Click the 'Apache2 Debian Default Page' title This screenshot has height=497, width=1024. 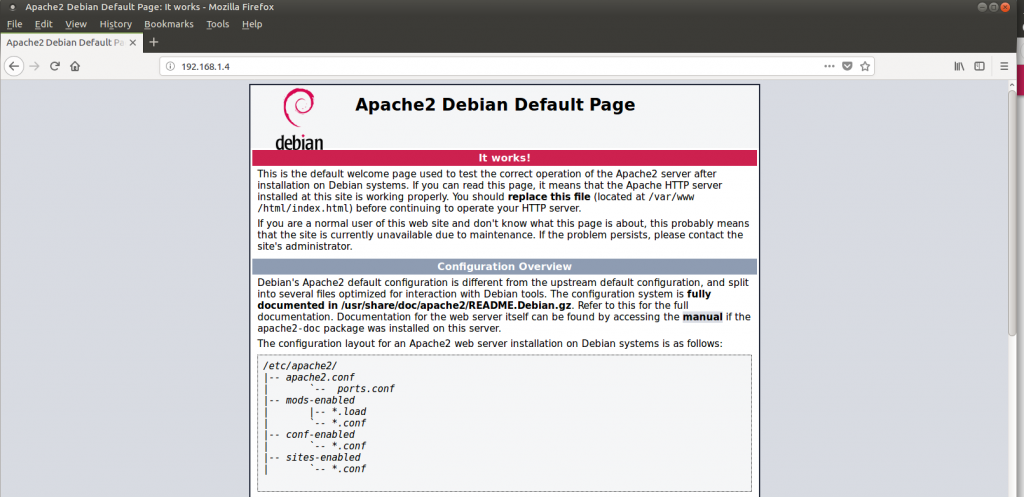tap(495, 104)
